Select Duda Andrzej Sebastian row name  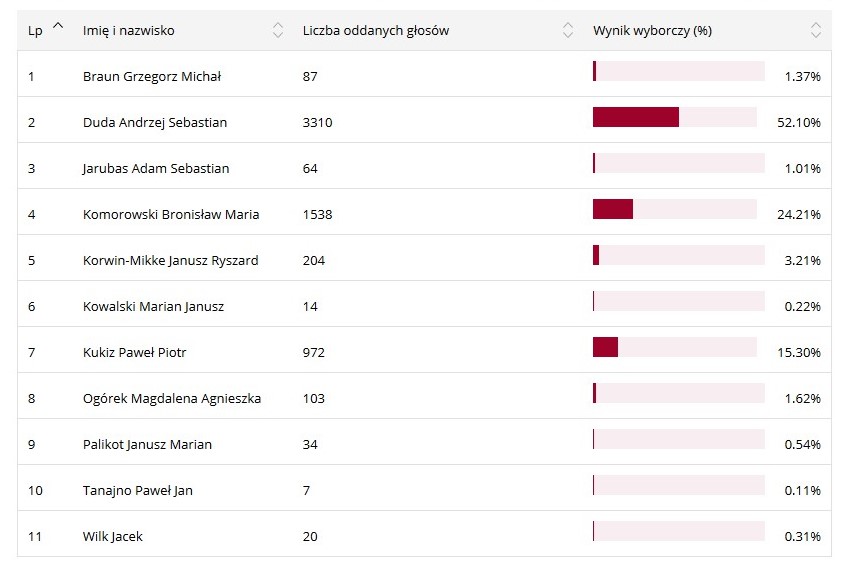[155, 123]
